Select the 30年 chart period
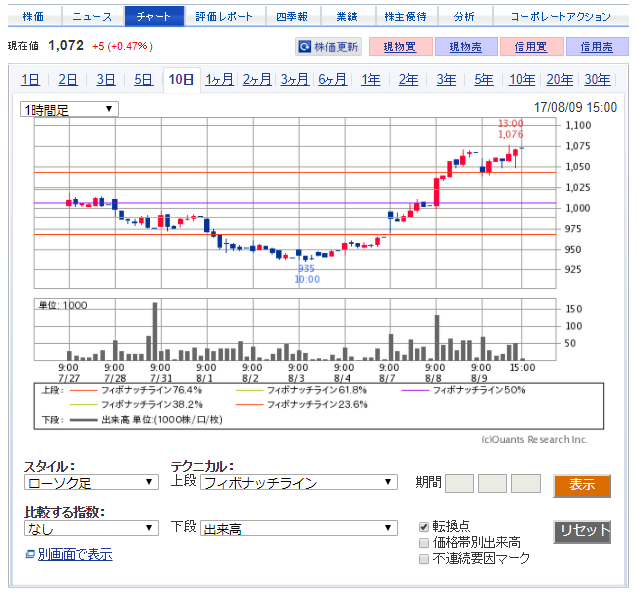Image resolution: width=637 pixels, height=596 pixels. [x=598, y=79]
